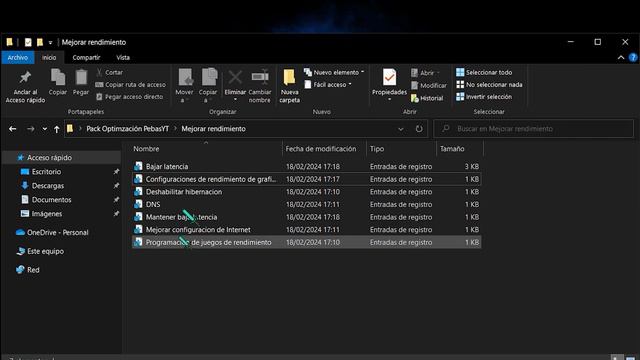Click the DNS file registry icon

[138, 204]
